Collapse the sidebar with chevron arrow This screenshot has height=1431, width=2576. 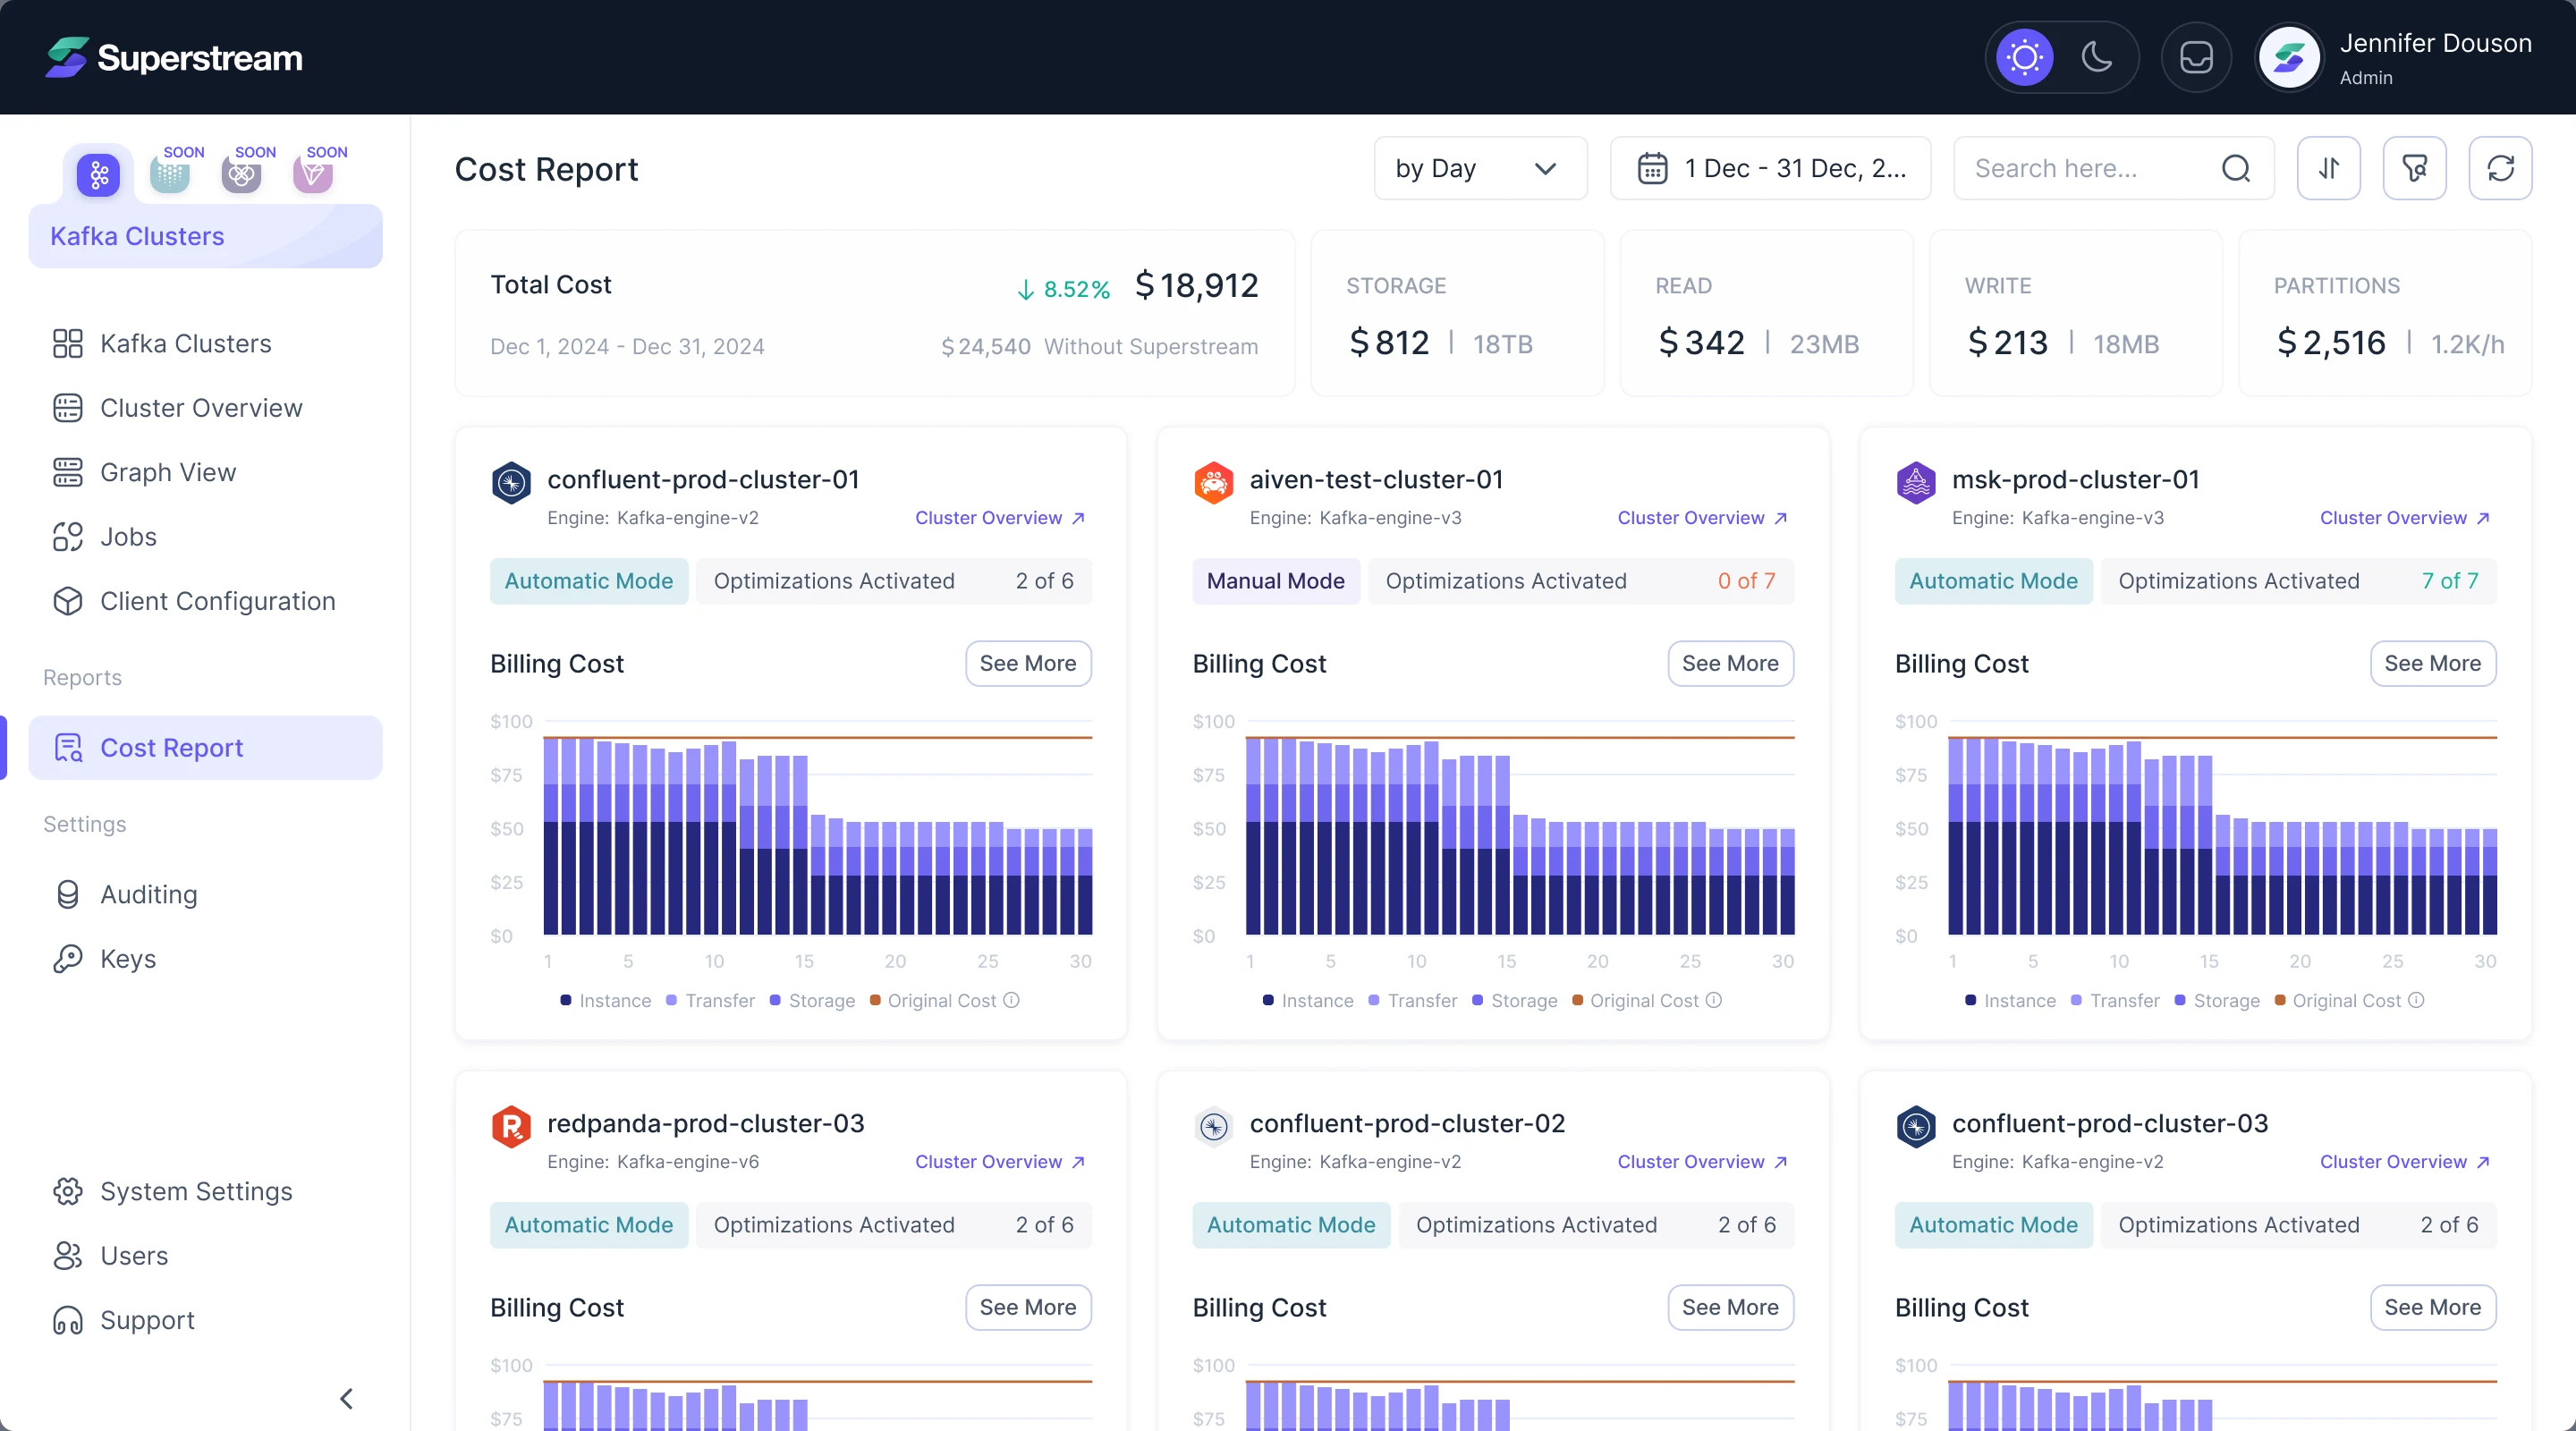point(347,1398)
